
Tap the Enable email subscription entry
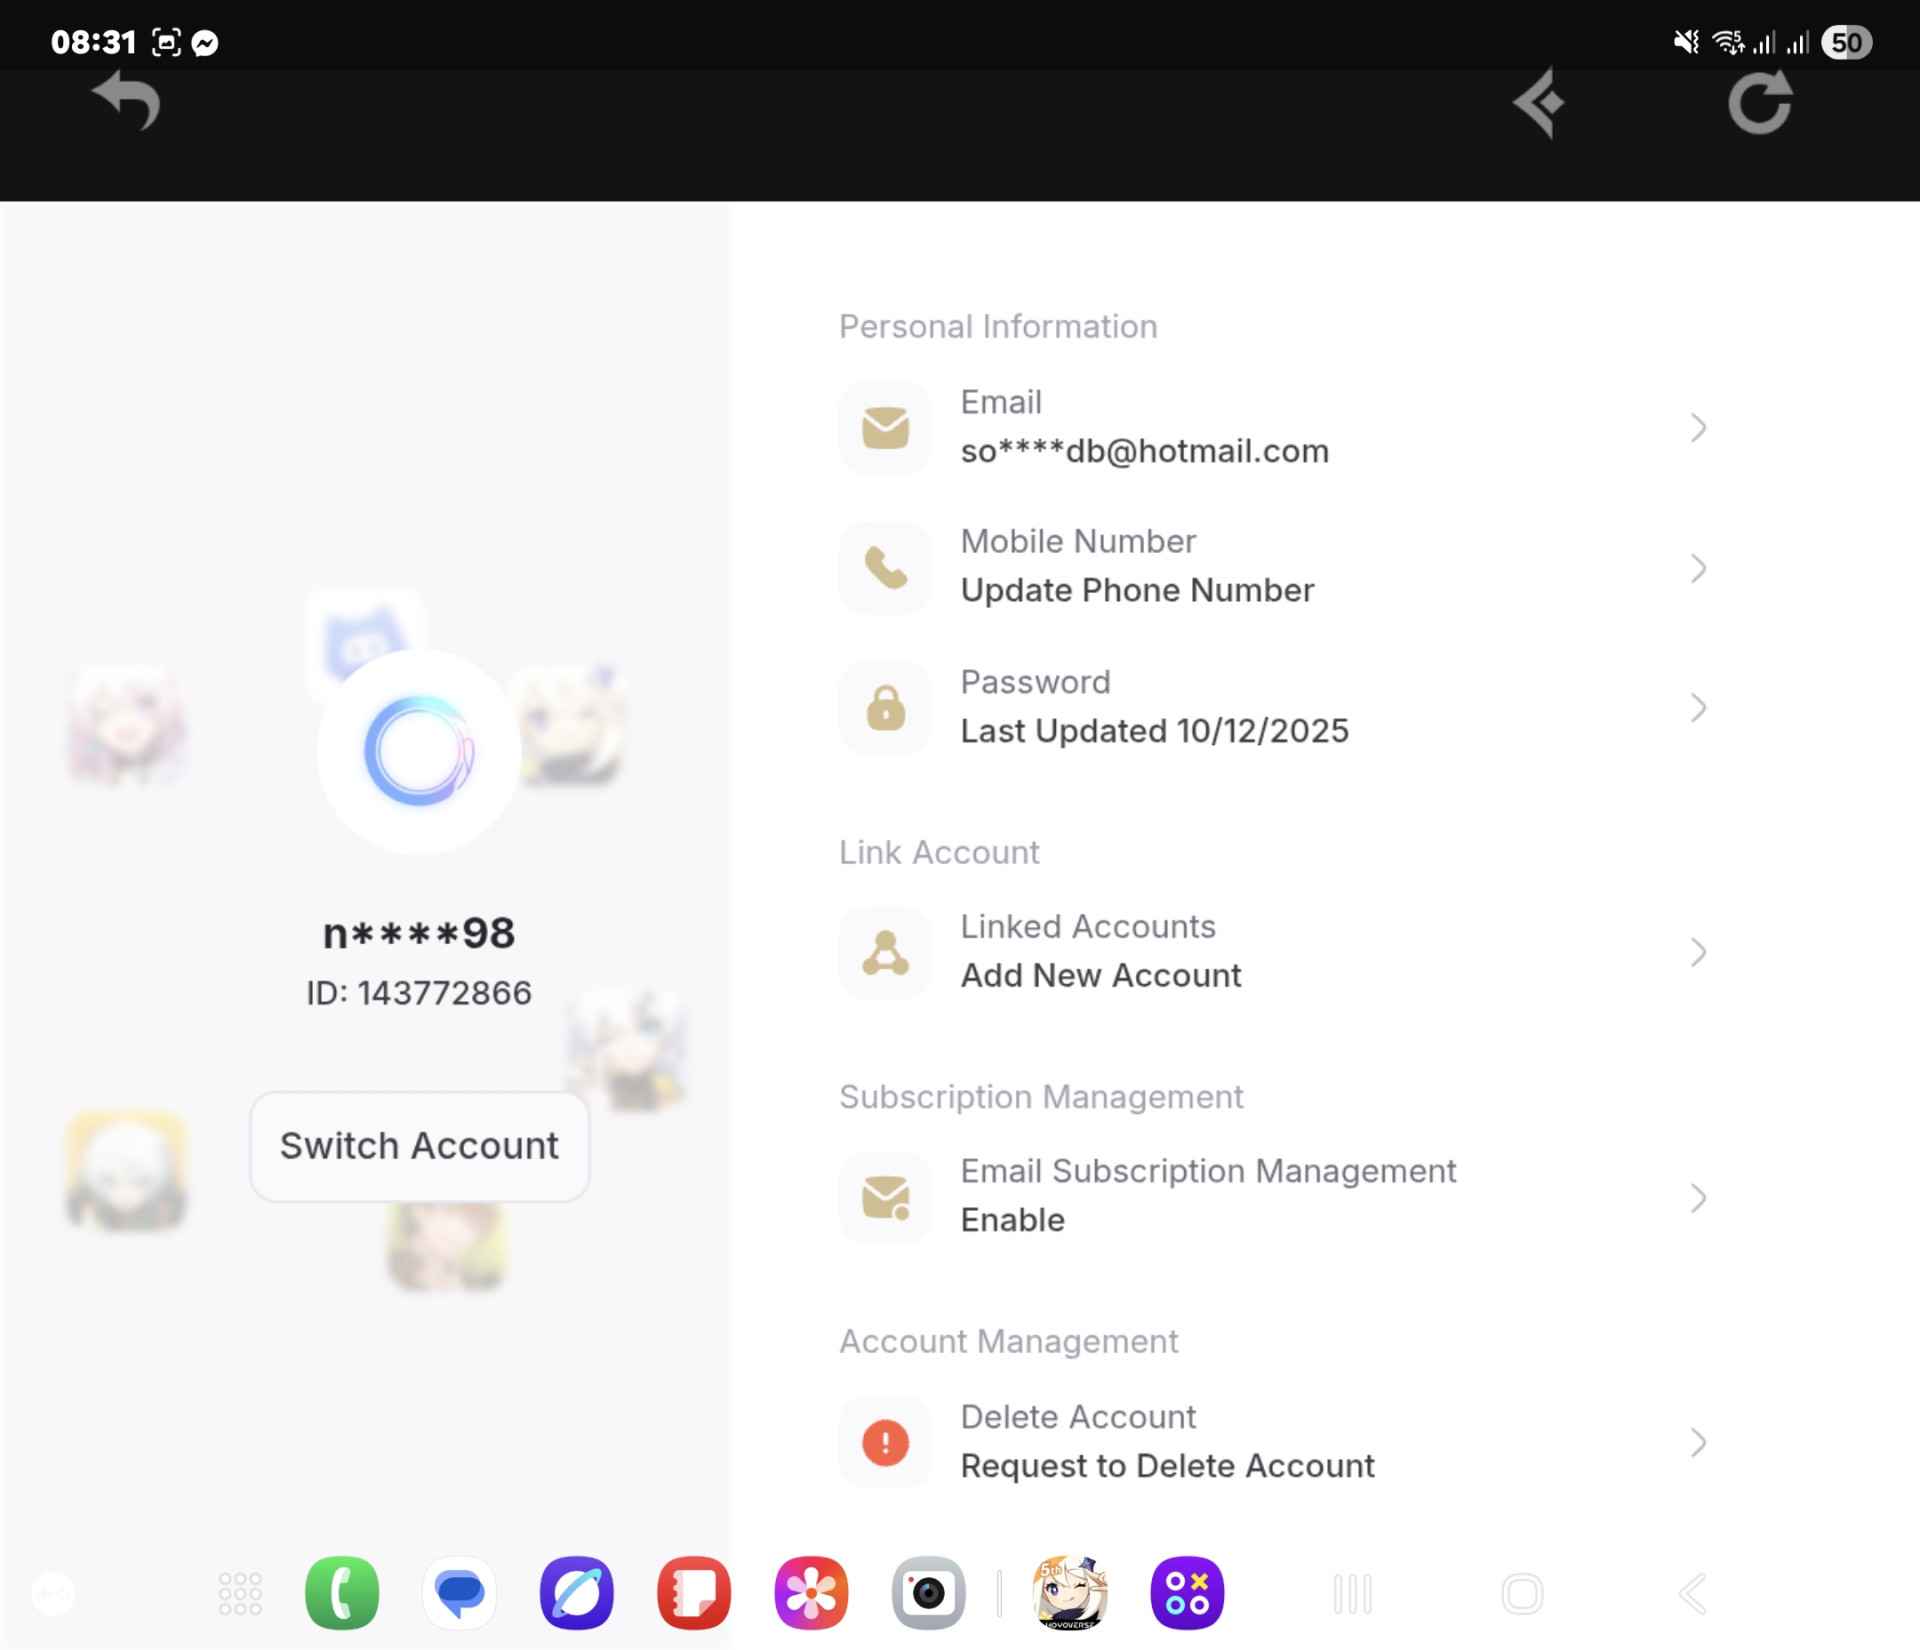click(x=1012, y=1220)
